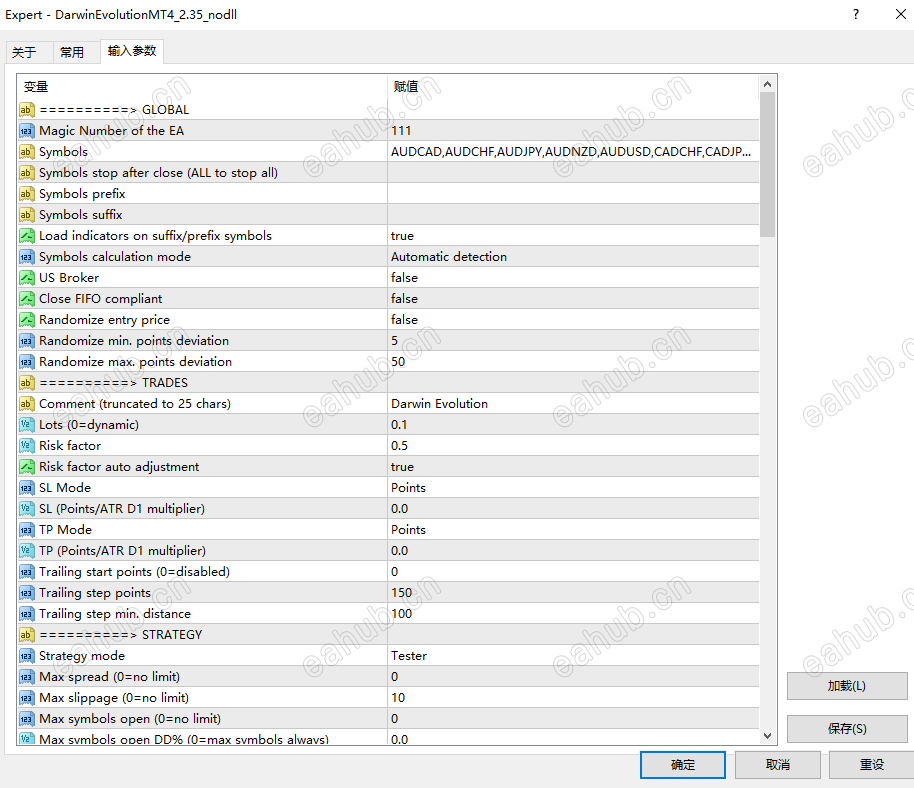The width and height of the screenshot is (914, 788).
Task: Open the TP Mode 'Points' dropdown
Action: (x=574, y=529)
